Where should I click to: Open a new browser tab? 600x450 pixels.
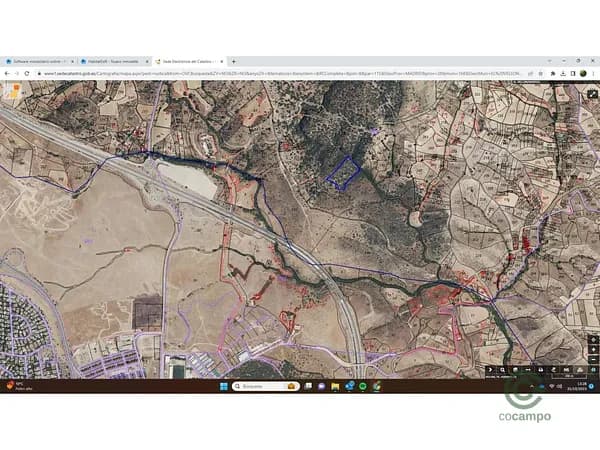tap(234, 61)
